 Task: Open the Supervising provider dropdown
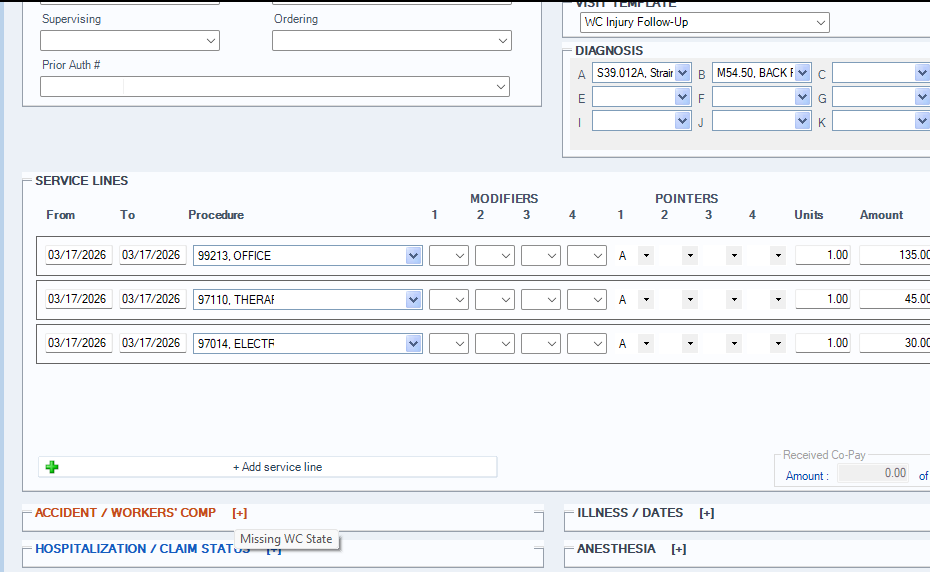tap(211, 41)
